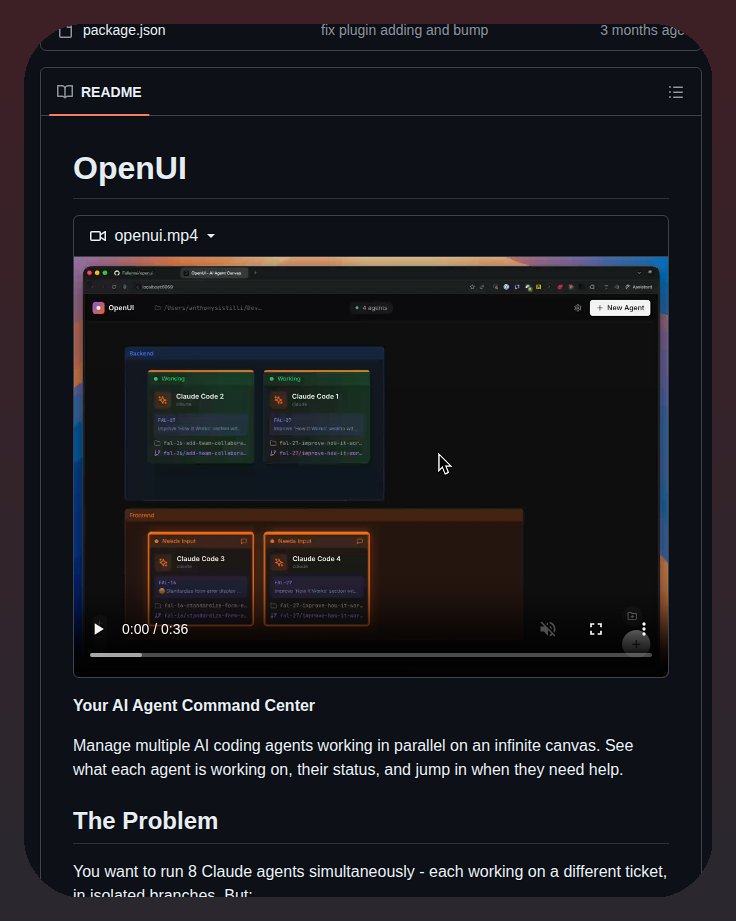Click the OpenUI heading
This screenshot has width=736, height=921.
coord(130,169)
